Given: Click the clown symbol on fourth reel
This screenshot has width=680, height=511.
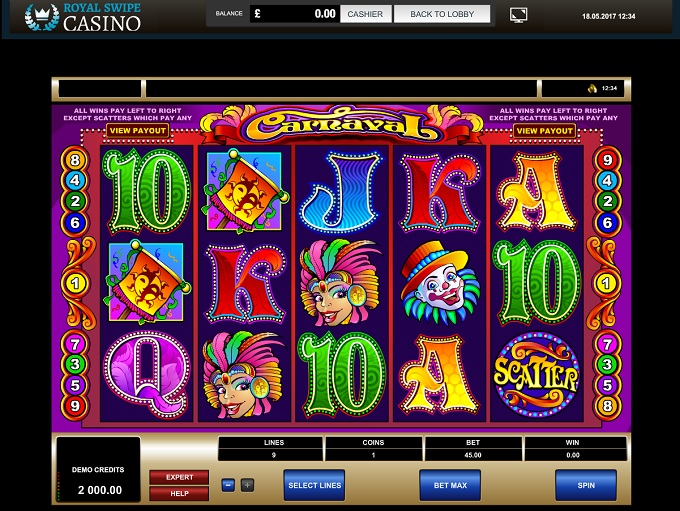Looking at the screenshot, I should (439, 282).
